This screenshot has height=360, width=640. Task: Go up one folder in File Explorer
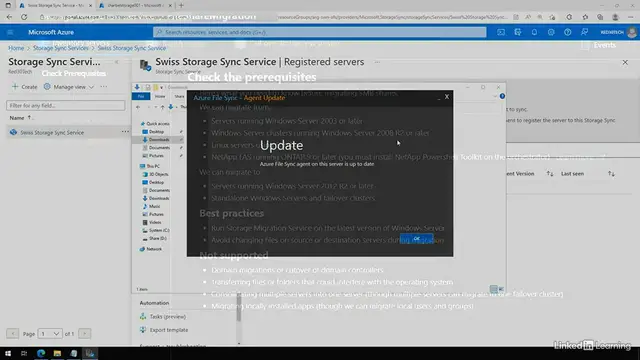162,107
